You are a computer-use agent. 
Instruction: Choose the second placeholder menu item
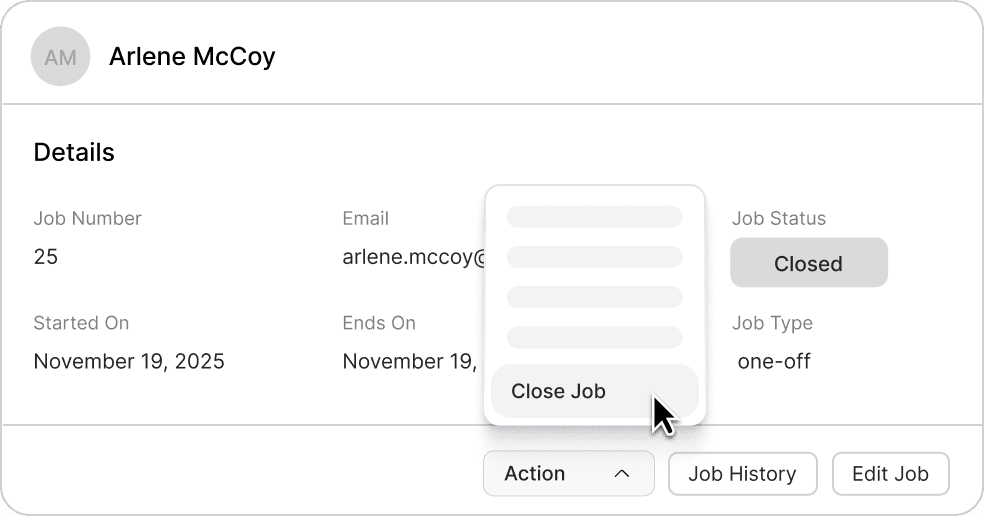coord(594,257)
